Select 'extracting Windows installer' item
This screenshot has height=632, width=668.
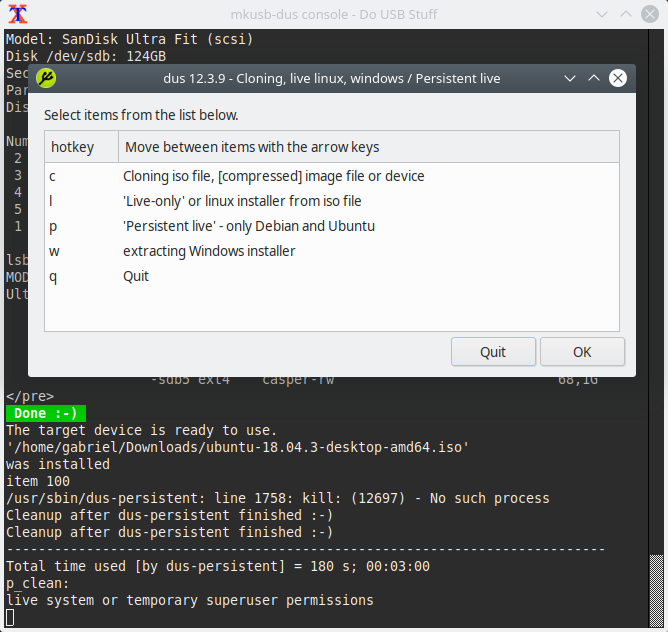(x=332, y=251)
